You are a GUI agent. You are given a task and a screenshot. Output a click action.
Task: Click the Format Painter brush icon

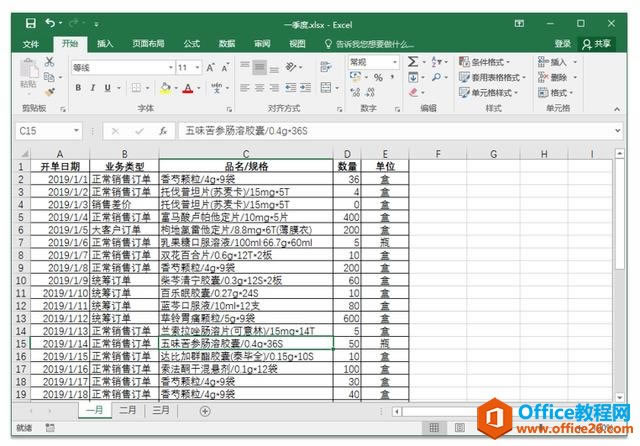click(50, 92)
